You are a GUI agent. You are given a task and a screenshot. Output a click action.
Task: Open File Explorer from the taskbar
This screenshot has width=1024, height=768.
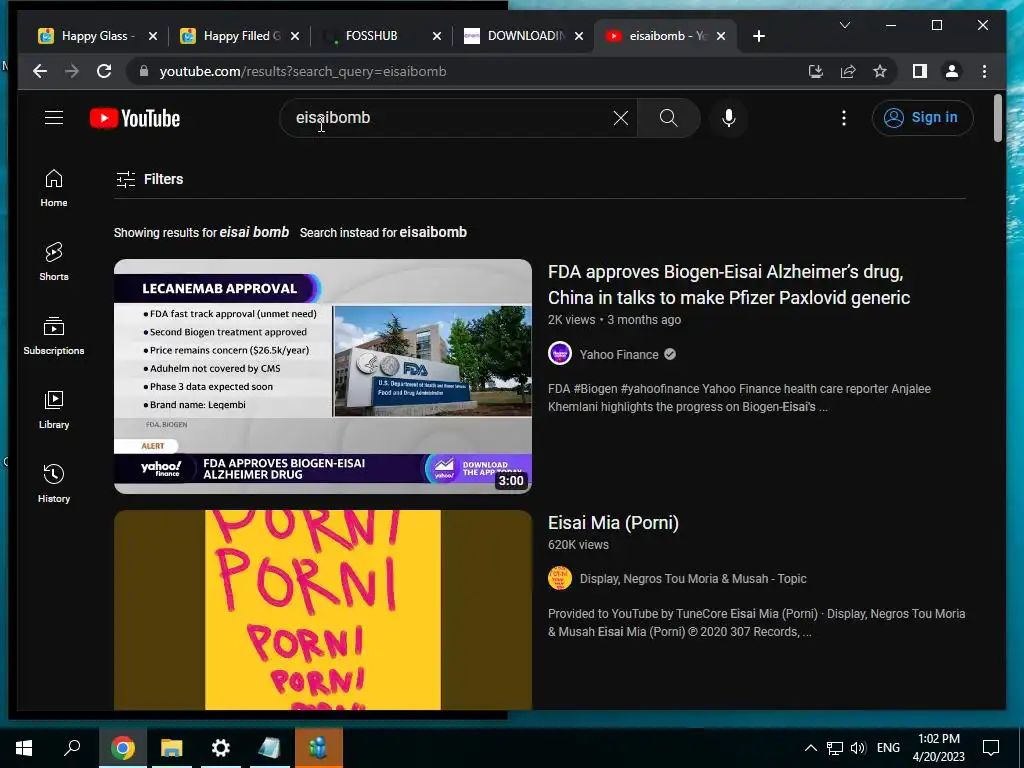pos(172,748)
